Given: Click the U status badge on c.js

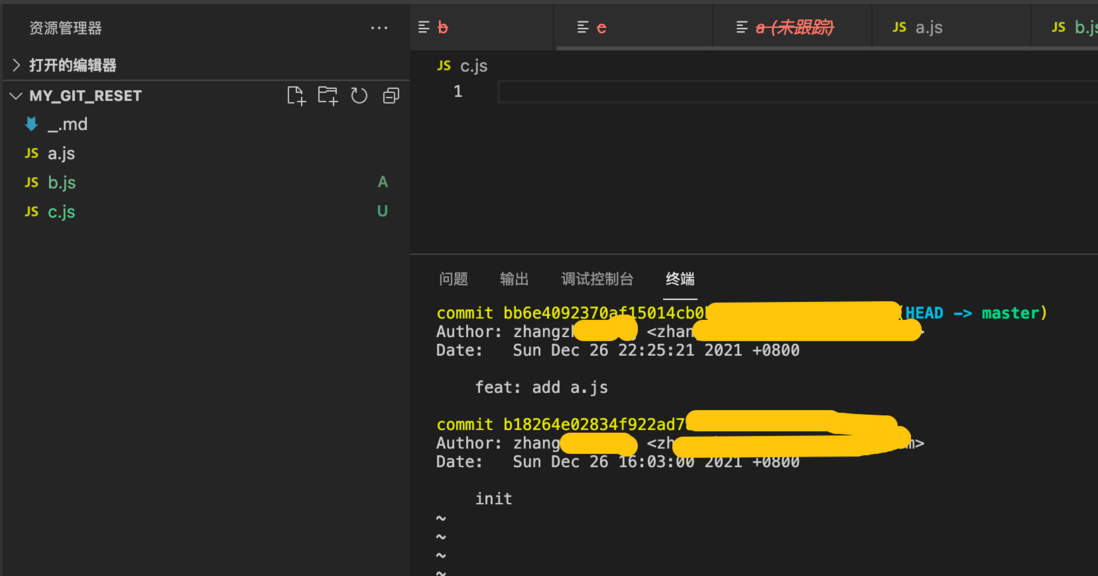Looking at the screenshot, I should point(382,211).
